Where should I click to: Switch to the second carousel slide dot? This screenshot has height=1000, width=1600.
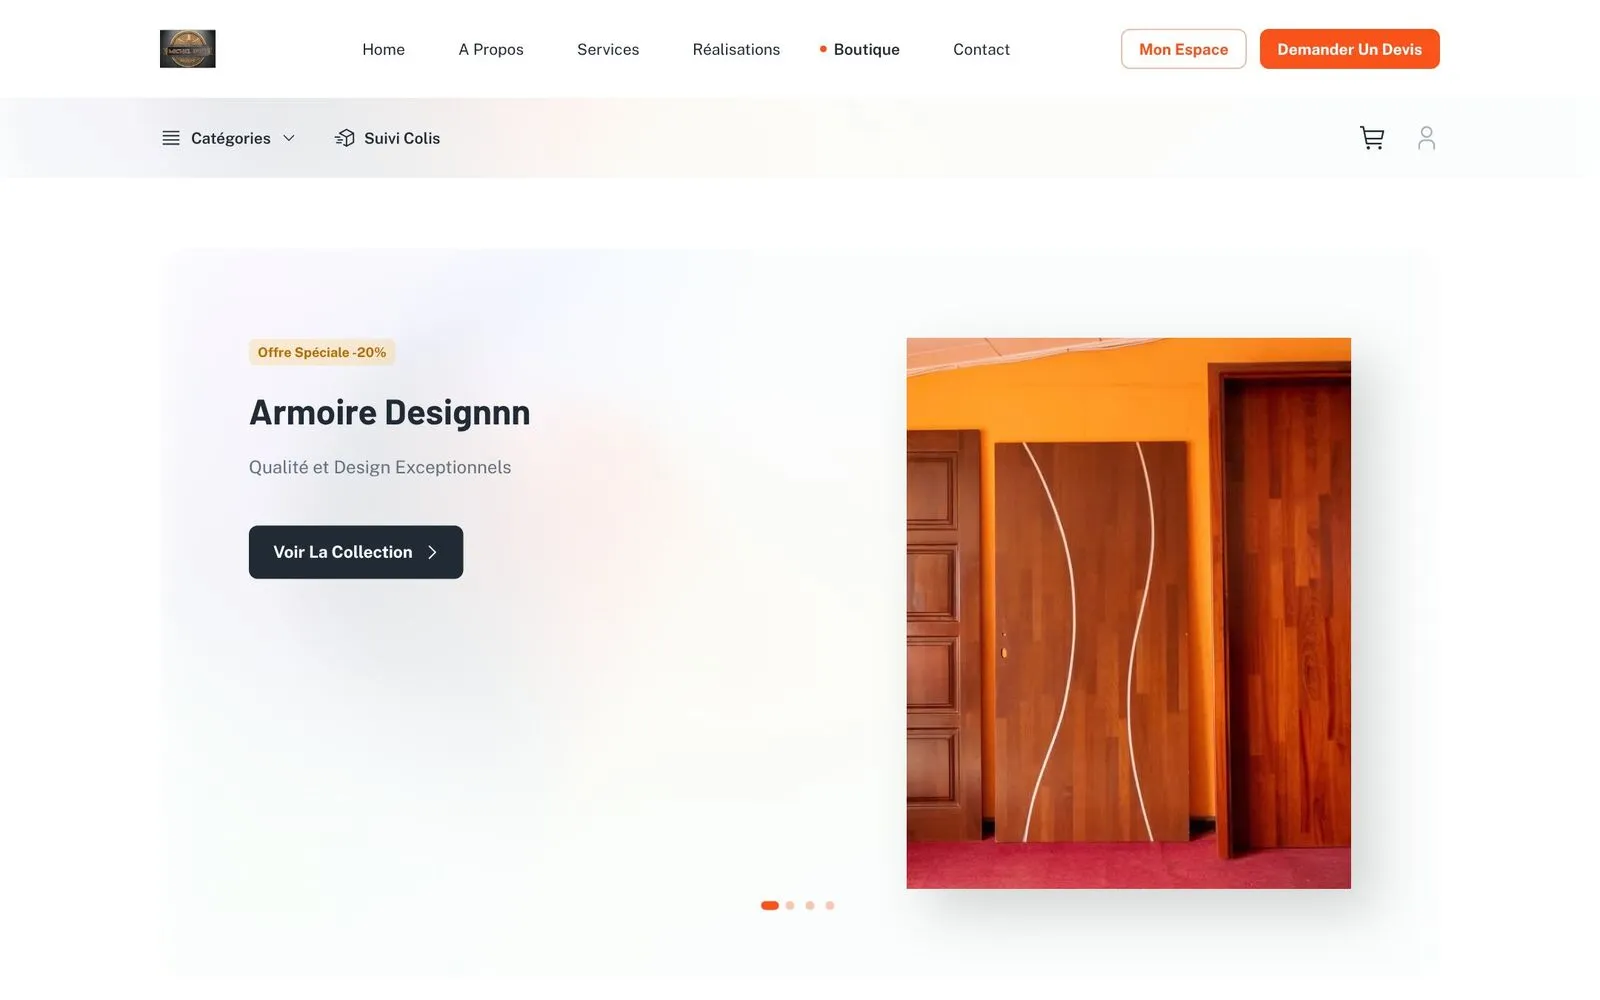tap(790, 905)
